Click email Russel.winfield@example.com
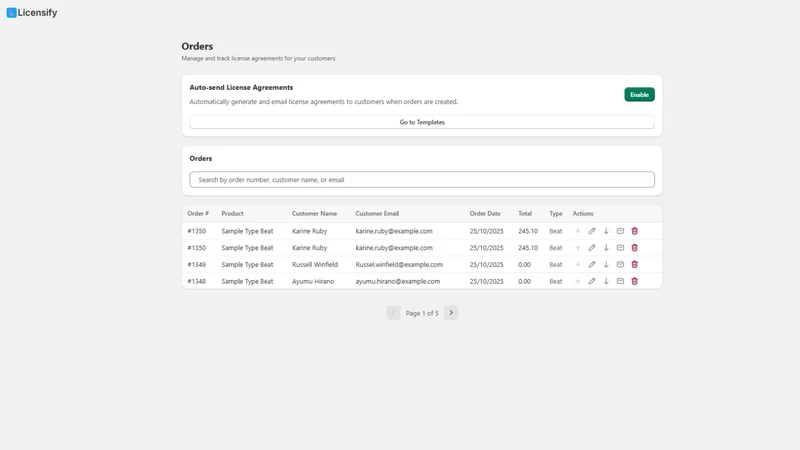Screen dimensions: 800x450 pos(399,264)
